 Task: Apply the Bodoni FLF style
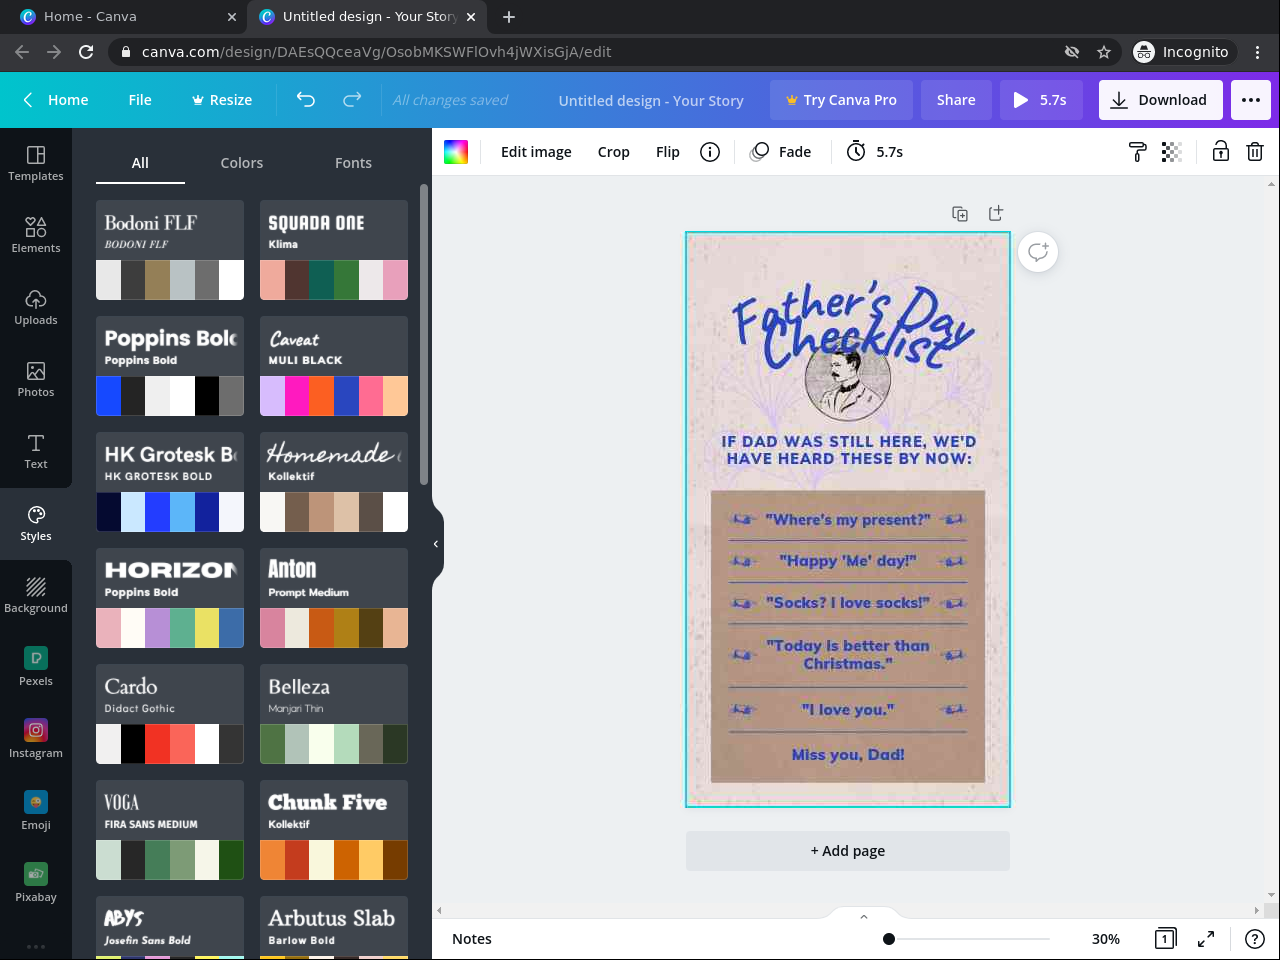point(170,250)
